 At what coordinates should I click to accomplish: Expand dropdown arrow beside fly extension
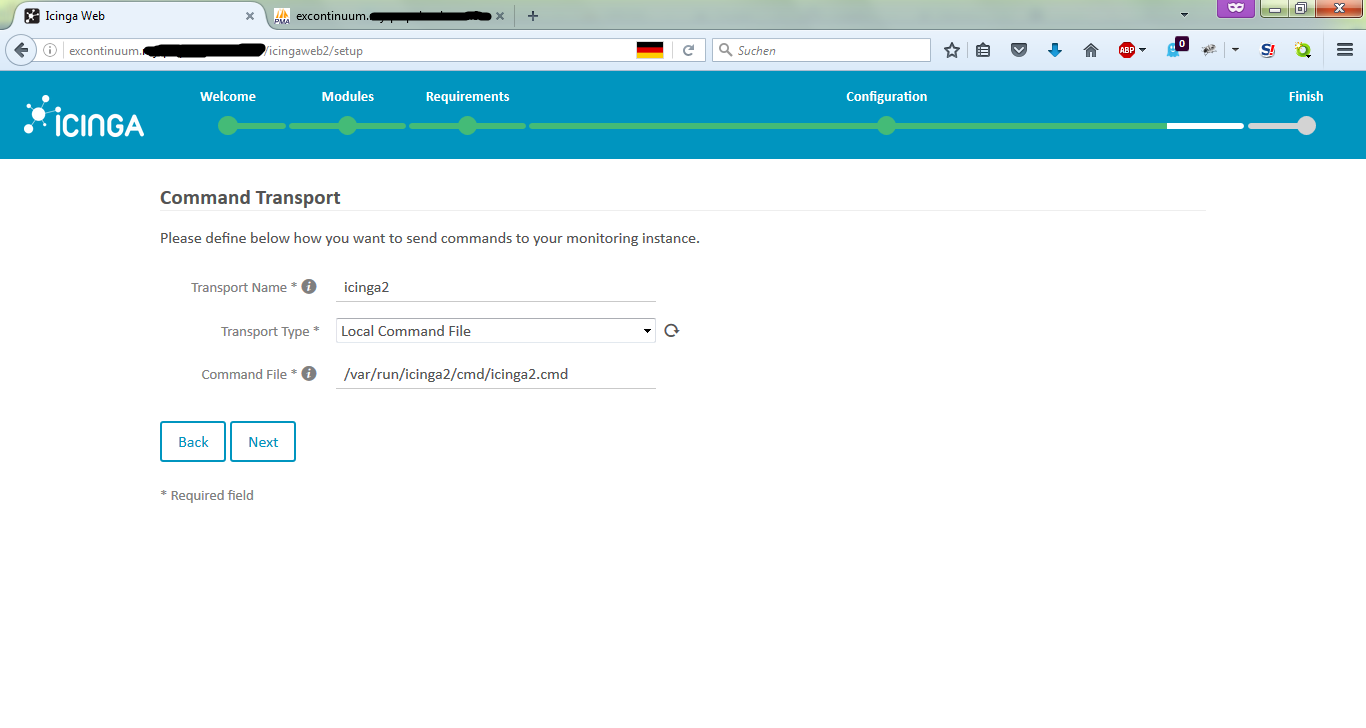click(x=1236, y=50)
